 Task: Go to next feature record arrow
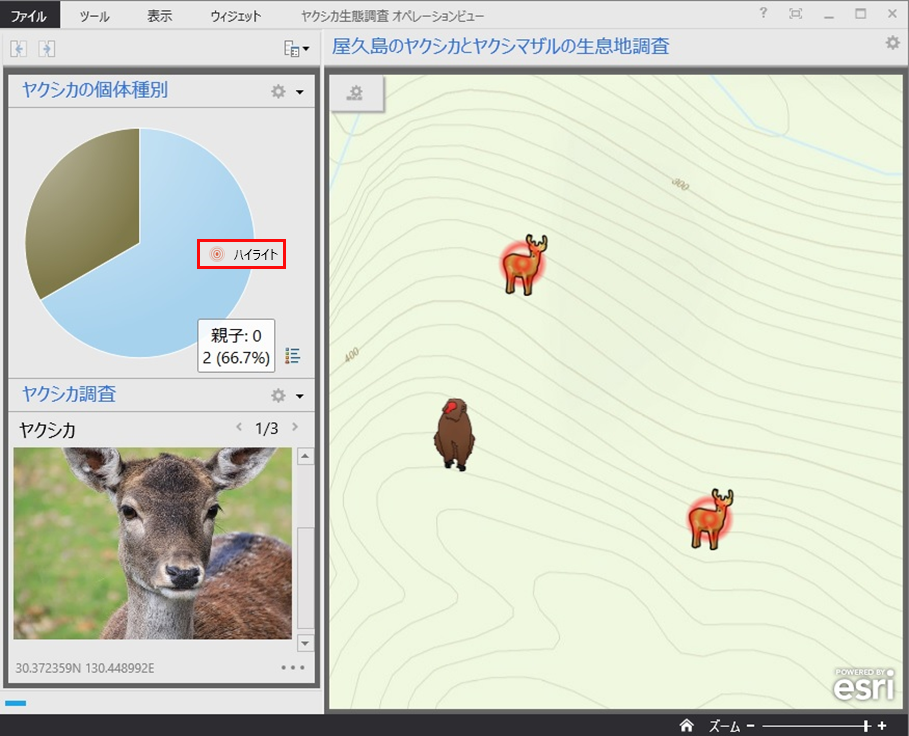294,427
